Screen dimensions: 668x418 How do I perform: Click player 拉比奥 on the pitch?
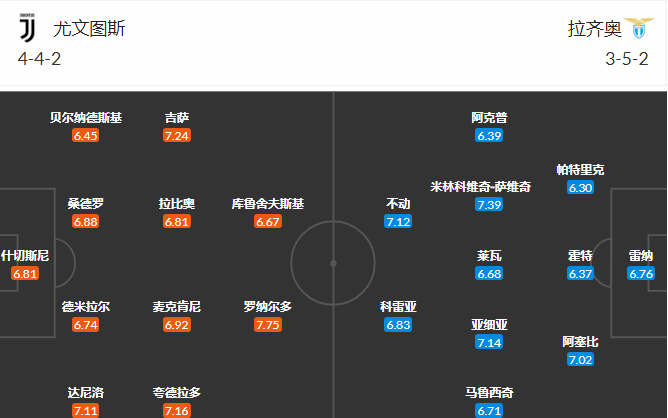point(177,204)
